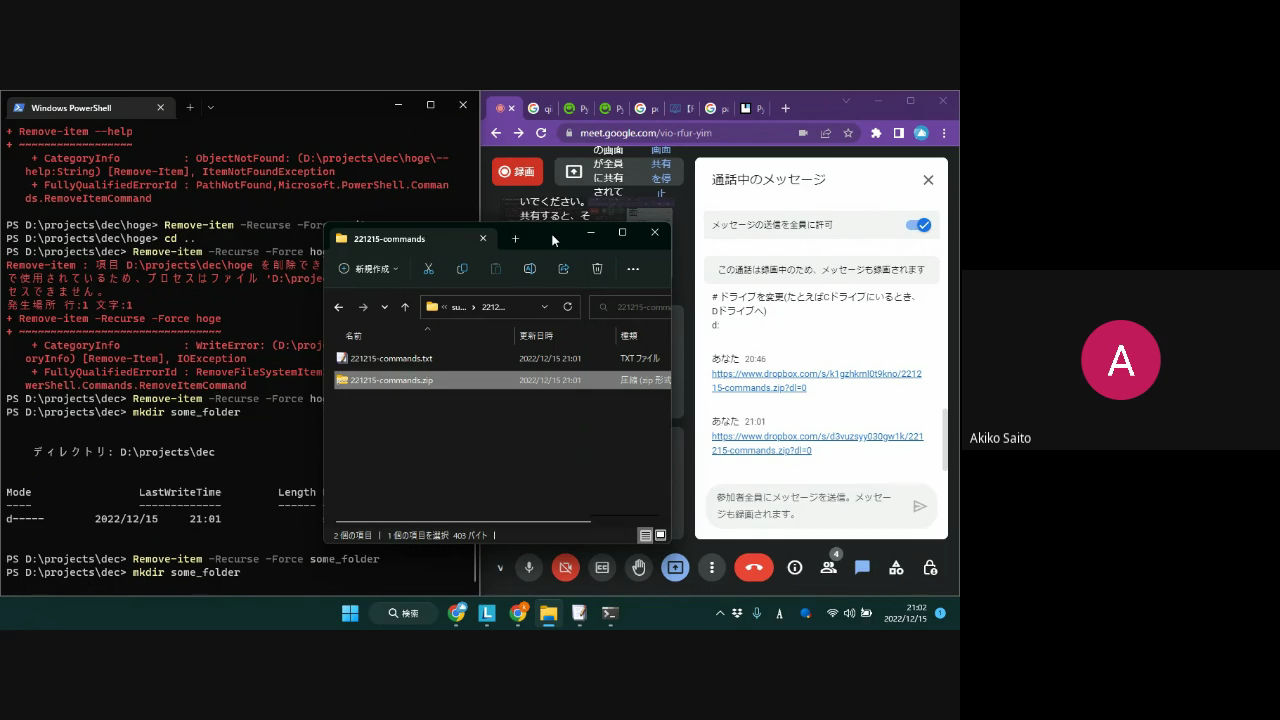Screen dimensions: 1280x720
Task: Click the Delete trash icon in Explorer
Action: (597, 269)
